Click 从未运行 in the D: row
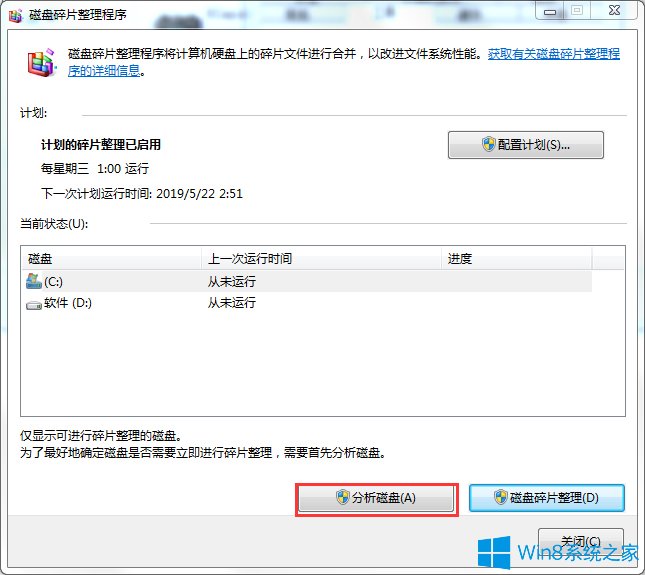Viewport: 645px width, 575px height. pos(232,303)
